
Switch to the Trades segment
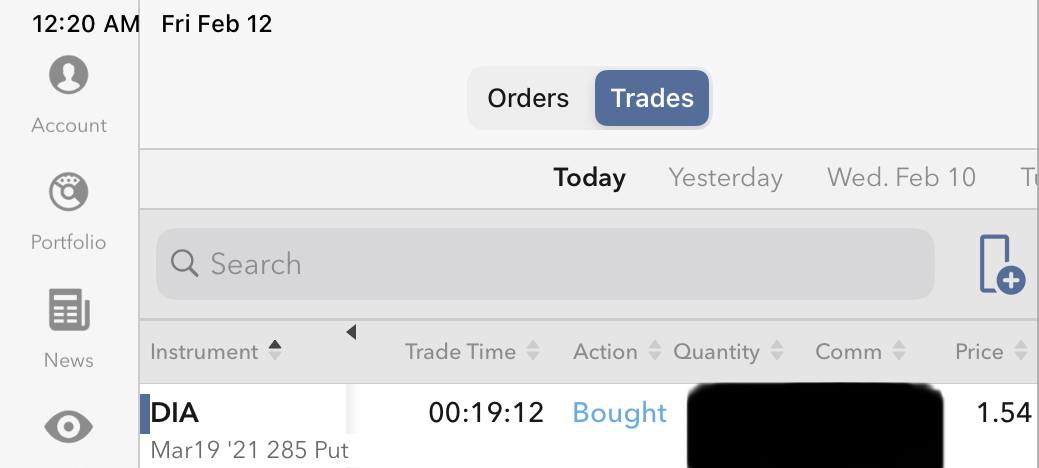pyautogui.click(x=652, y=98)
